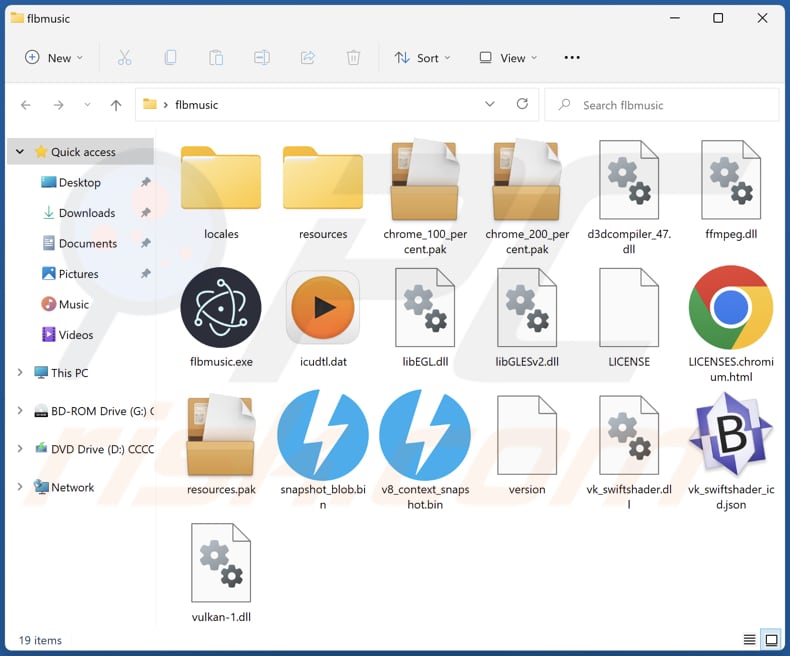790x656 pixels.
Task: Open the locales folder
Action: click(221, 180)
